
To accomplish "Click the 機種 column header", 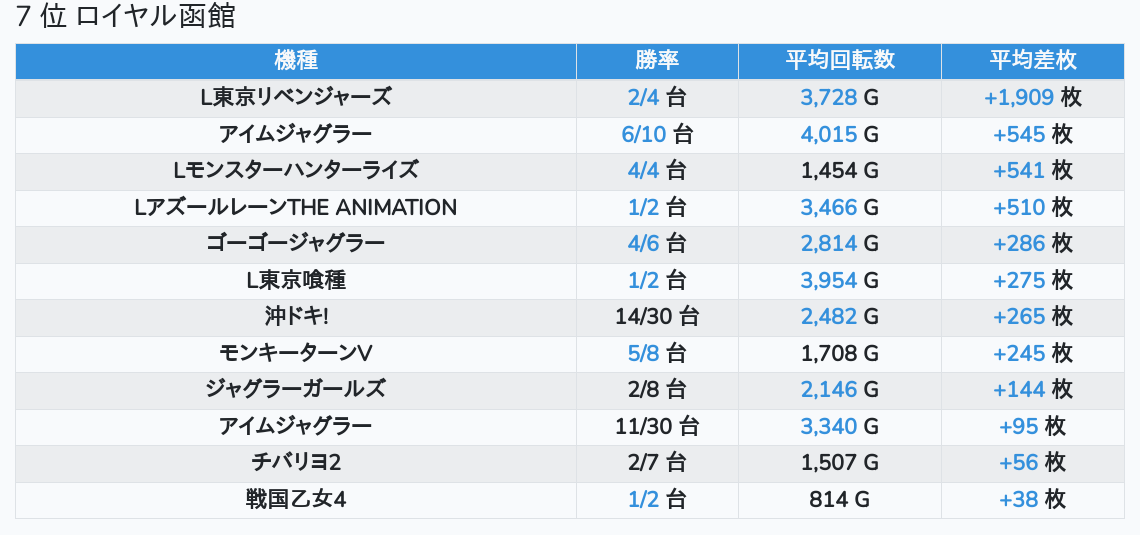I will point(295,60).
